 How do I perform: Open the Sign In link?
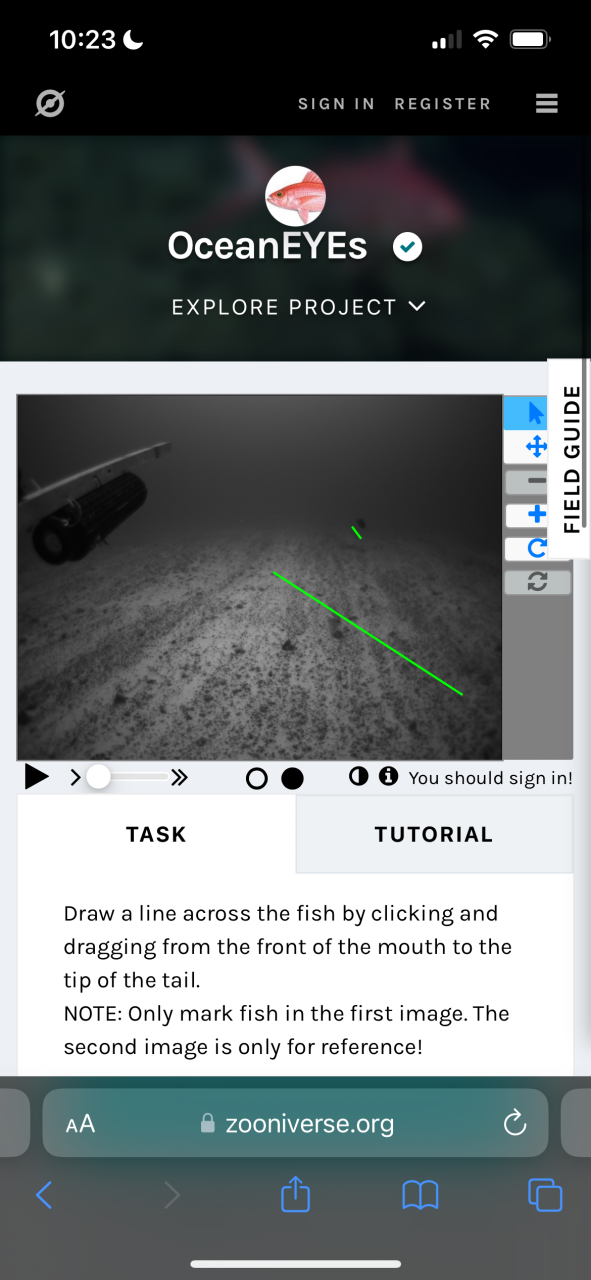[336, 104]
